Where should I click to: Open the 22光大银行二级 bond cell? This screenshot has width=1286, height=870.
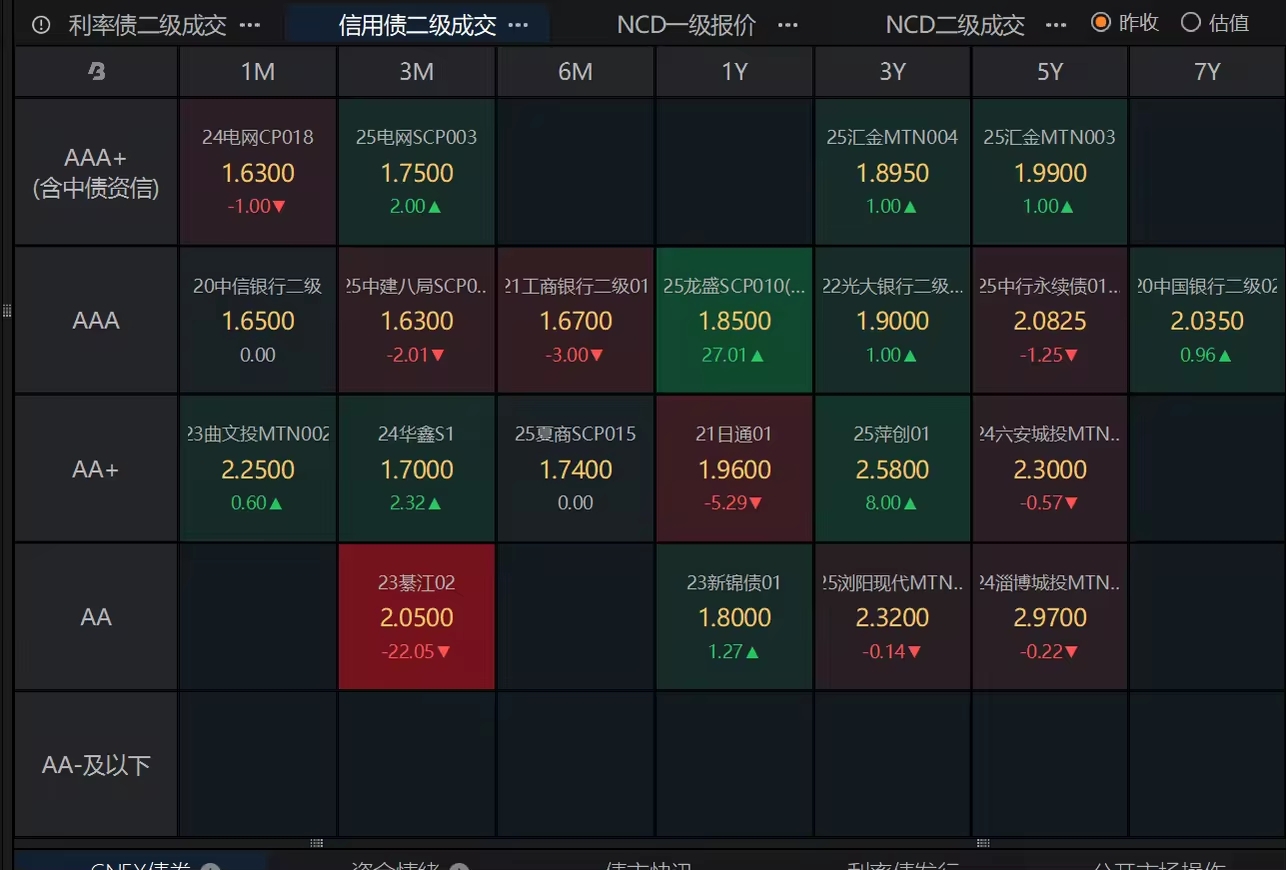click(x=892, y=320)
